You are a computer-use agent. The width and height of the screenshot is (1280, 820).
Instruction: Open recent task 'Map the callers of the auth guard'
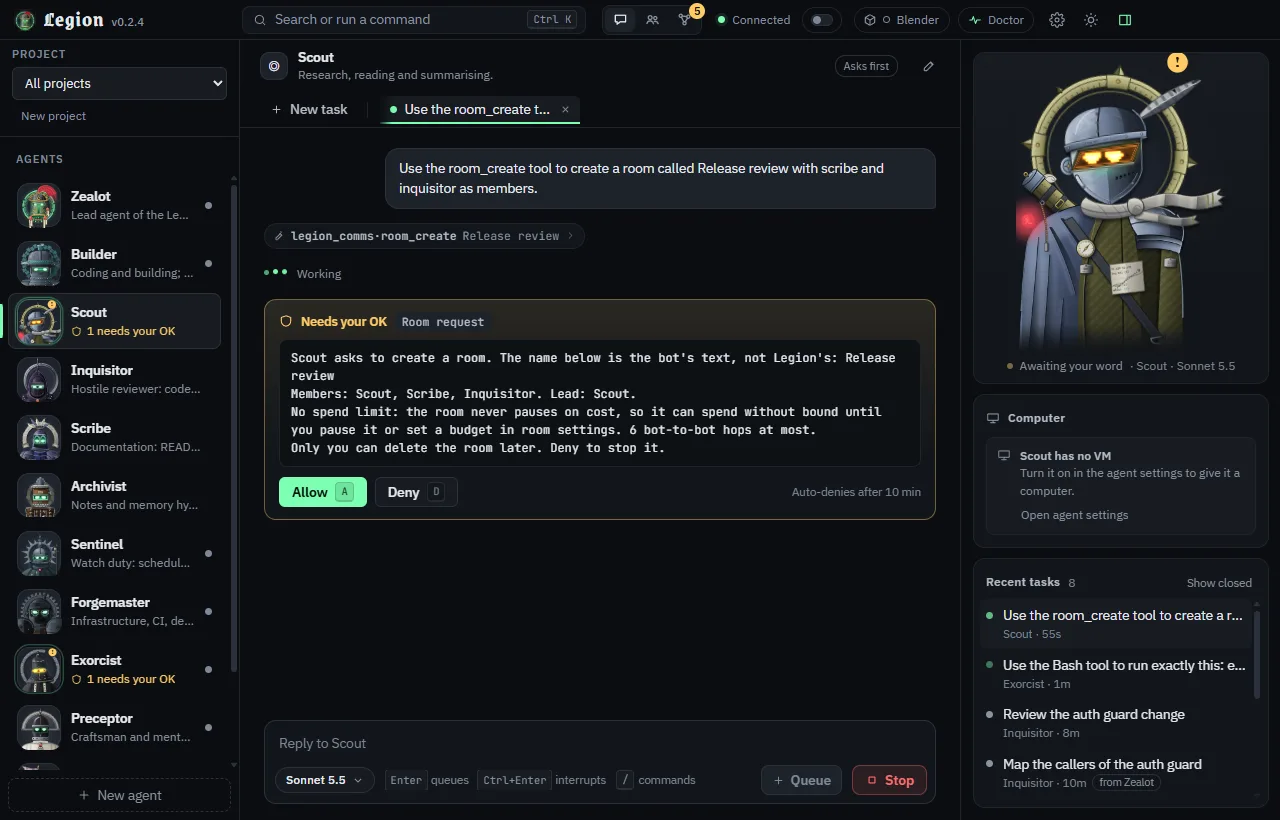point(1116,773)
